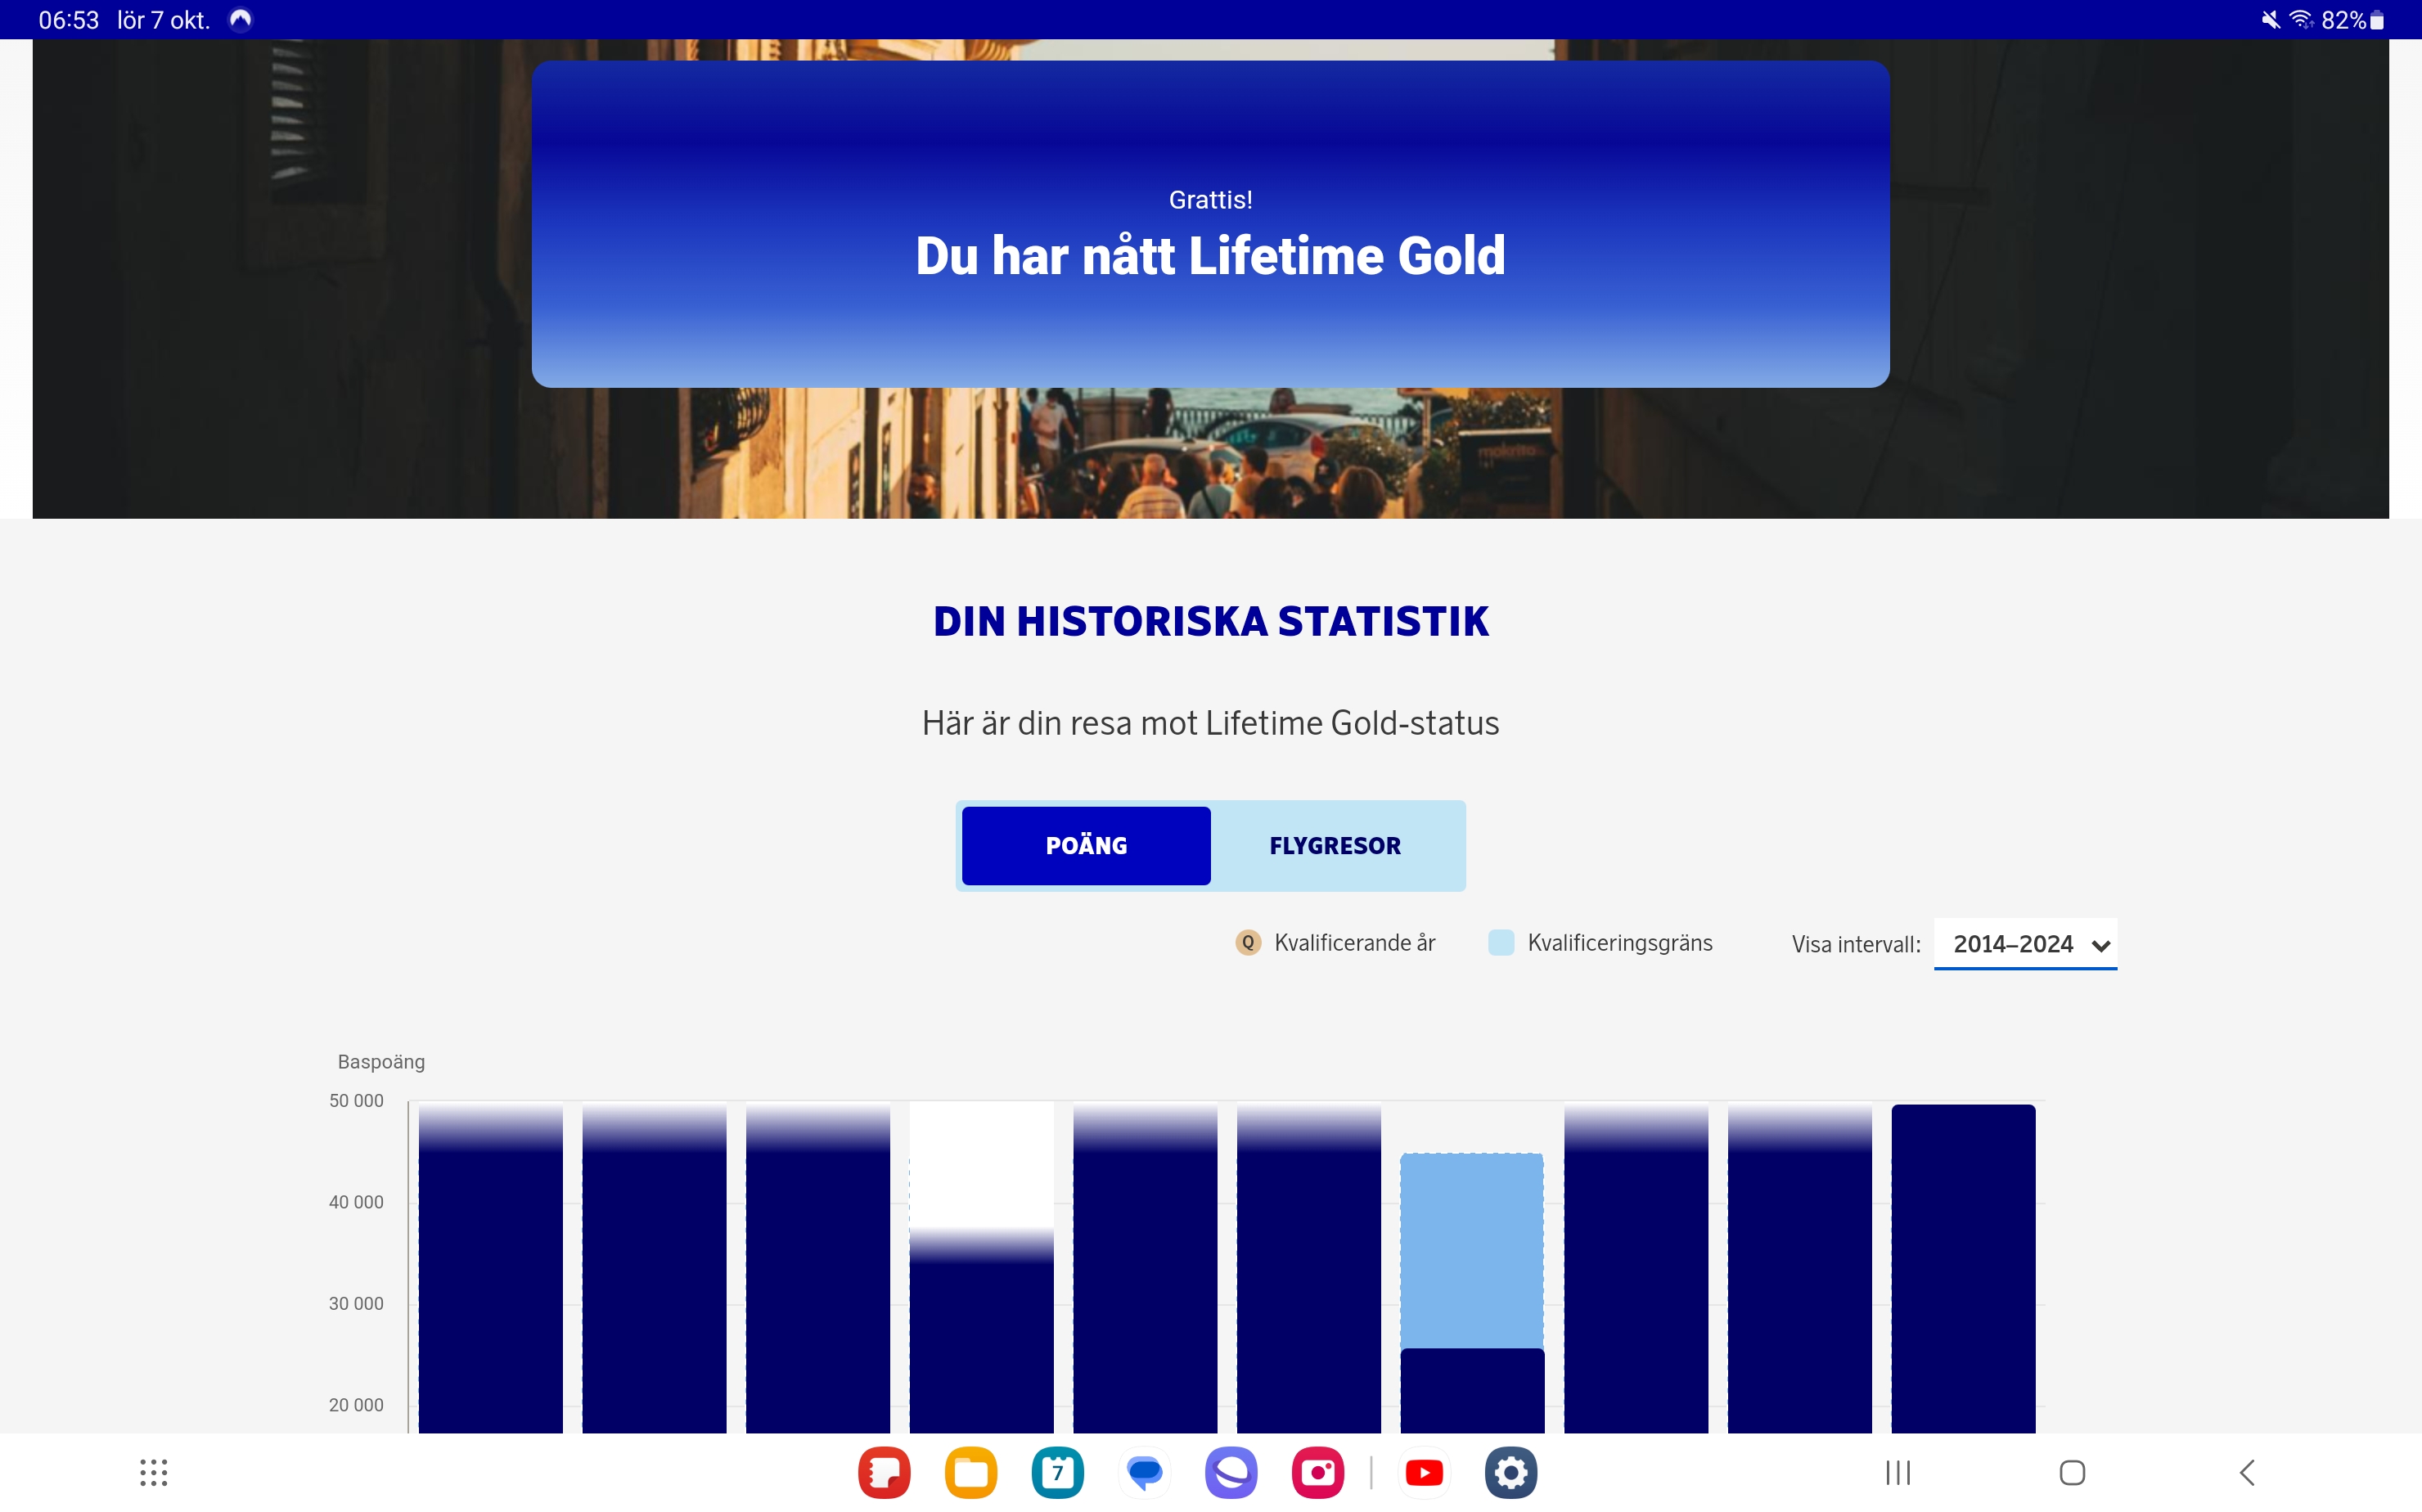Tap the home navigation button
2422x1512 pixels.
coord(2072,1472)
